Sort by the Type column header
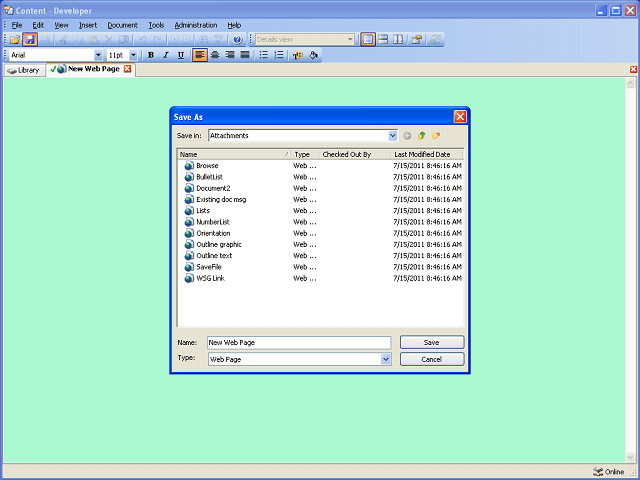 [304, 154]
